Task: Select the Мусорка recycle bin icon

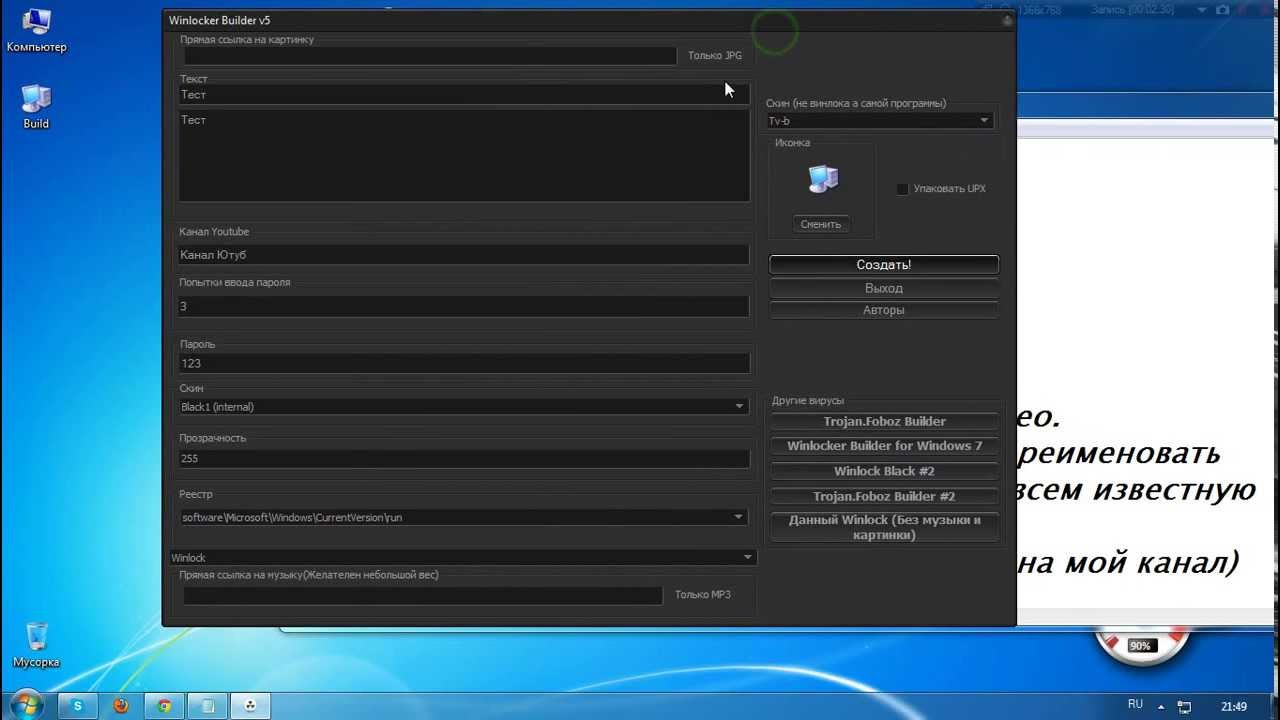Action: pos(36,645)
